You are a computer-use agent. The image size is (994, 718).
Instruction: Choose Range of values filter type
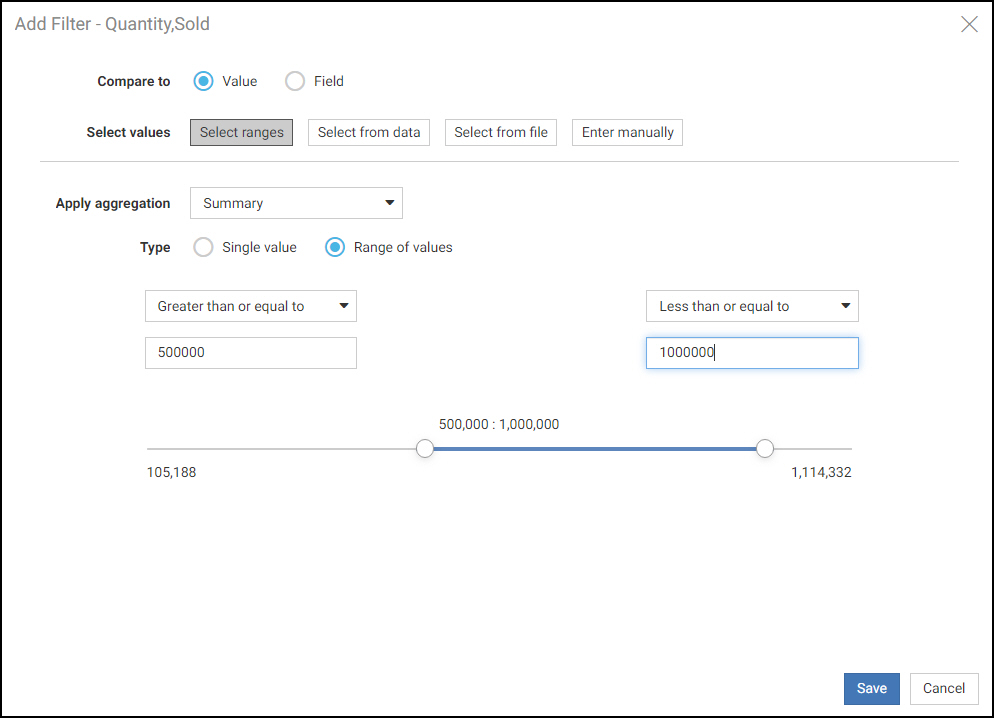click(x=334, y=247)
